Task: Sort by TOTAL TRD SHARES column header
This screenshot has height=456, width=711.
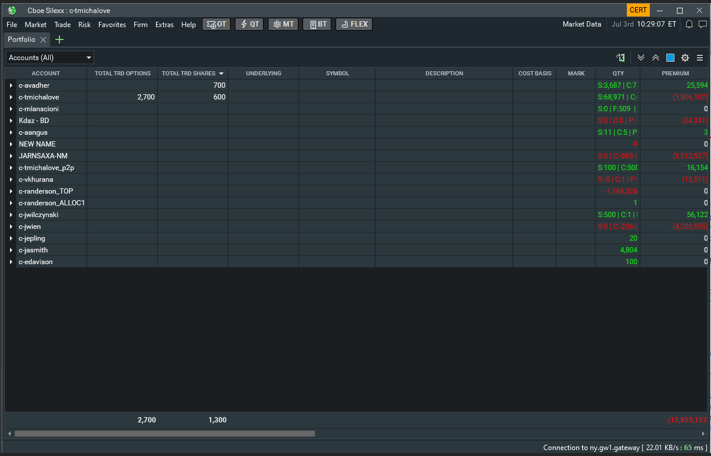Action: (x=193, y=73)
